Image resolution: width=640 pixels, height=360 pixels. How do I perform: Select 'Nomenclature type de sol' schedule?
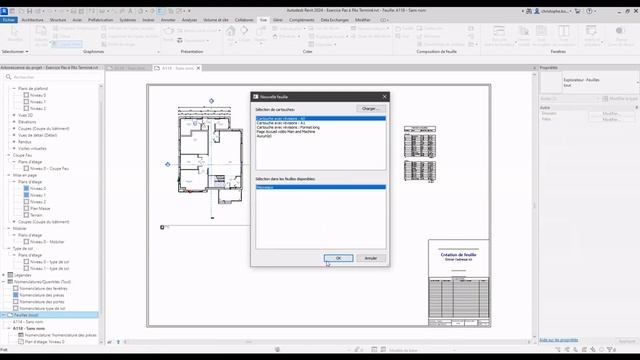[x=42, y=308]
